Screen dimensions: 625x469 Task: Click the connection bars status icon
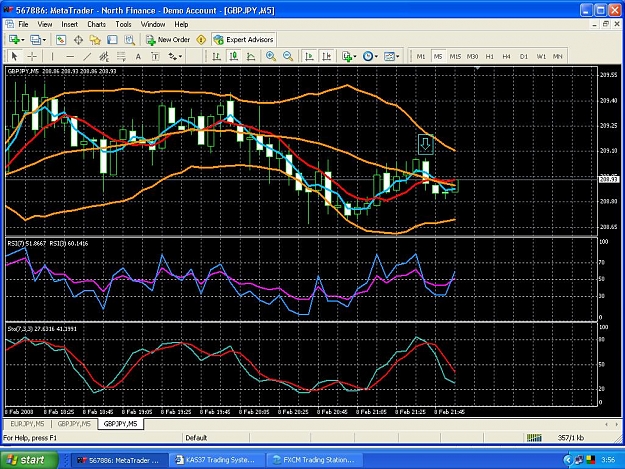[x=534, y=438]
